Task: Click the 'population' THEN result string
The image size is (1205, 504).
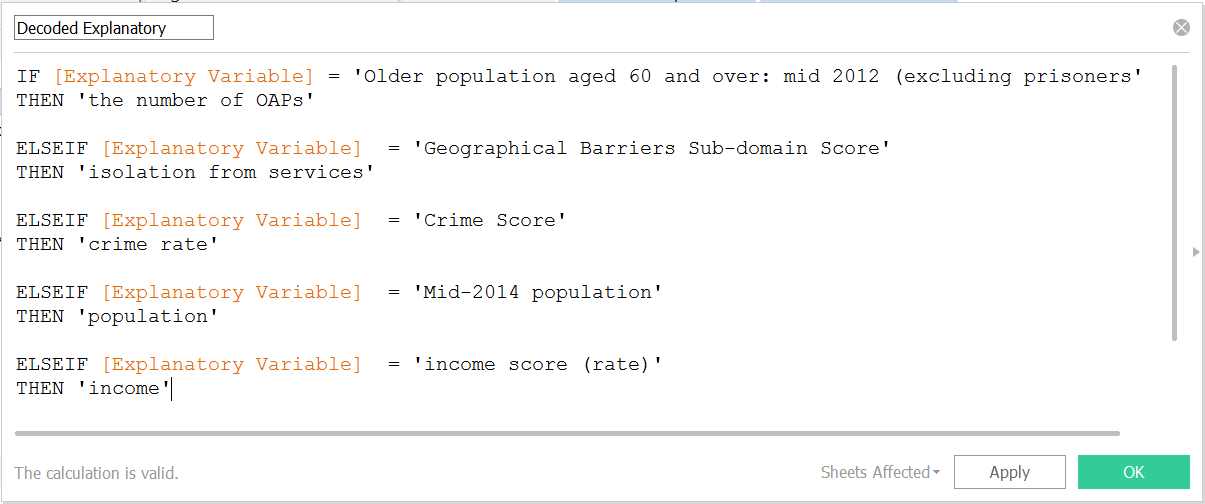Action: point(147,316)
